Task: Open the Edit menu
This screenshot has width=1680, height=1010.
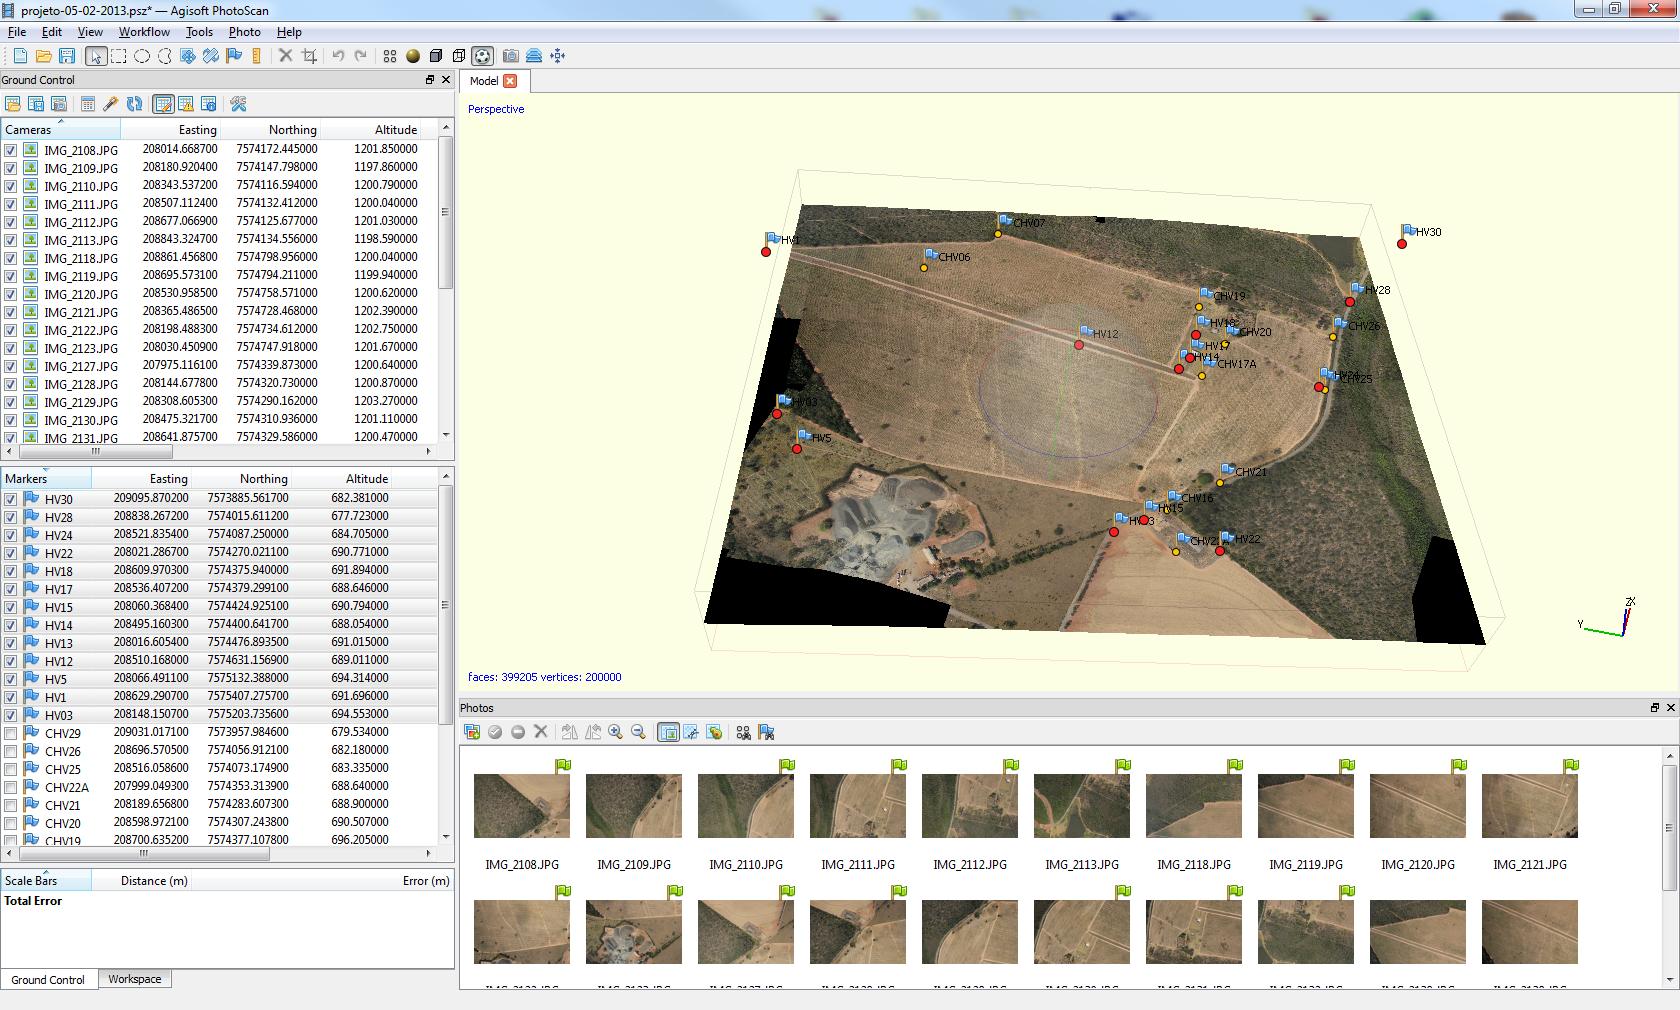Action: coord(52,32)
